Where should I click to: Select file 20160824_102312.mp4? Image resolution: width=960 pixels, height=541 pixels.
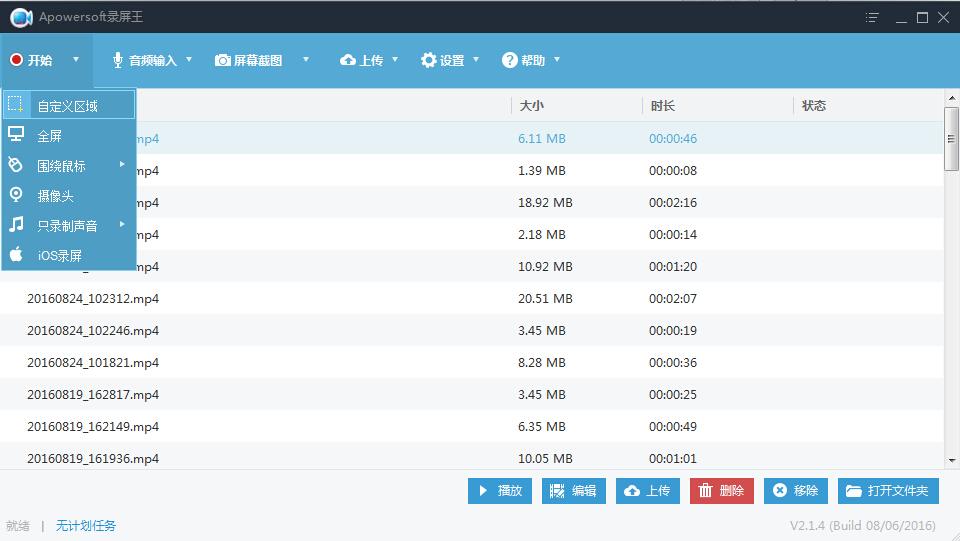(x=93, y=299)
